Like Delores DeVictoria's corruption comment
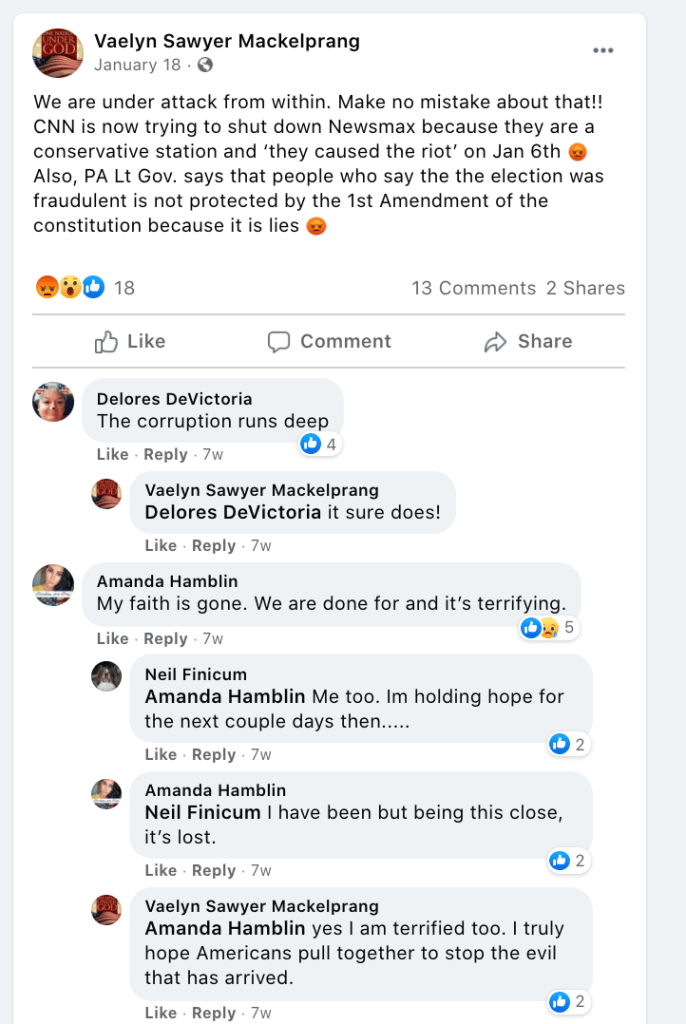Viewport: 686px width, 1024px height. (x=112, y=454)
